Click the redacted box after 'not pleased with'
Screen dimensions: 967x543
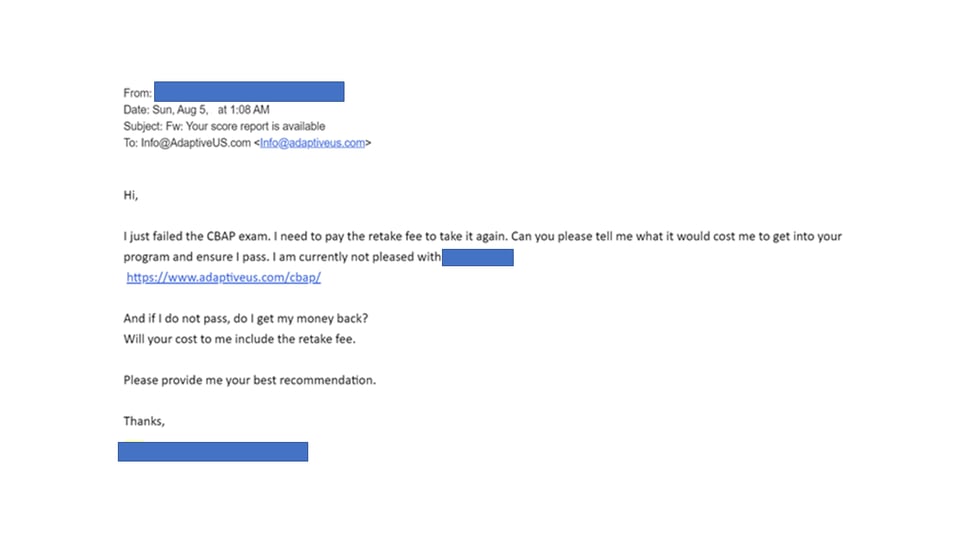point(478,257)
